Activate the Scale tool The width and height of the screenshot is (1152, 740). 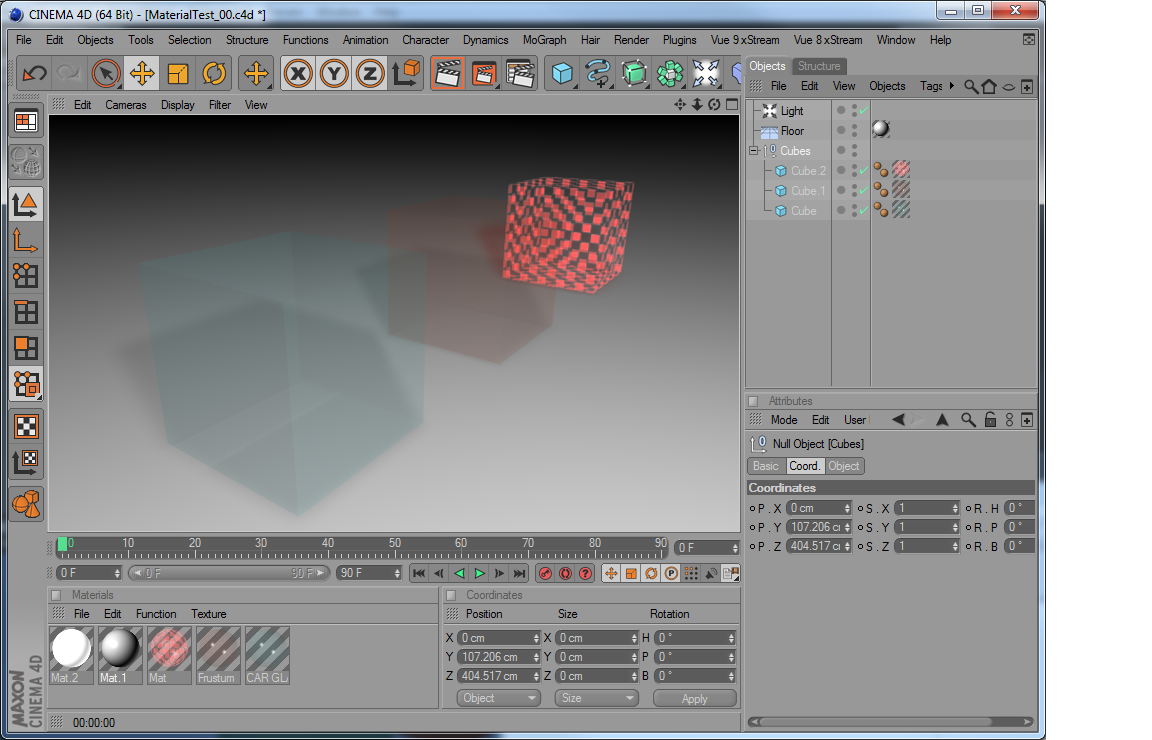[x=176, y=73]
